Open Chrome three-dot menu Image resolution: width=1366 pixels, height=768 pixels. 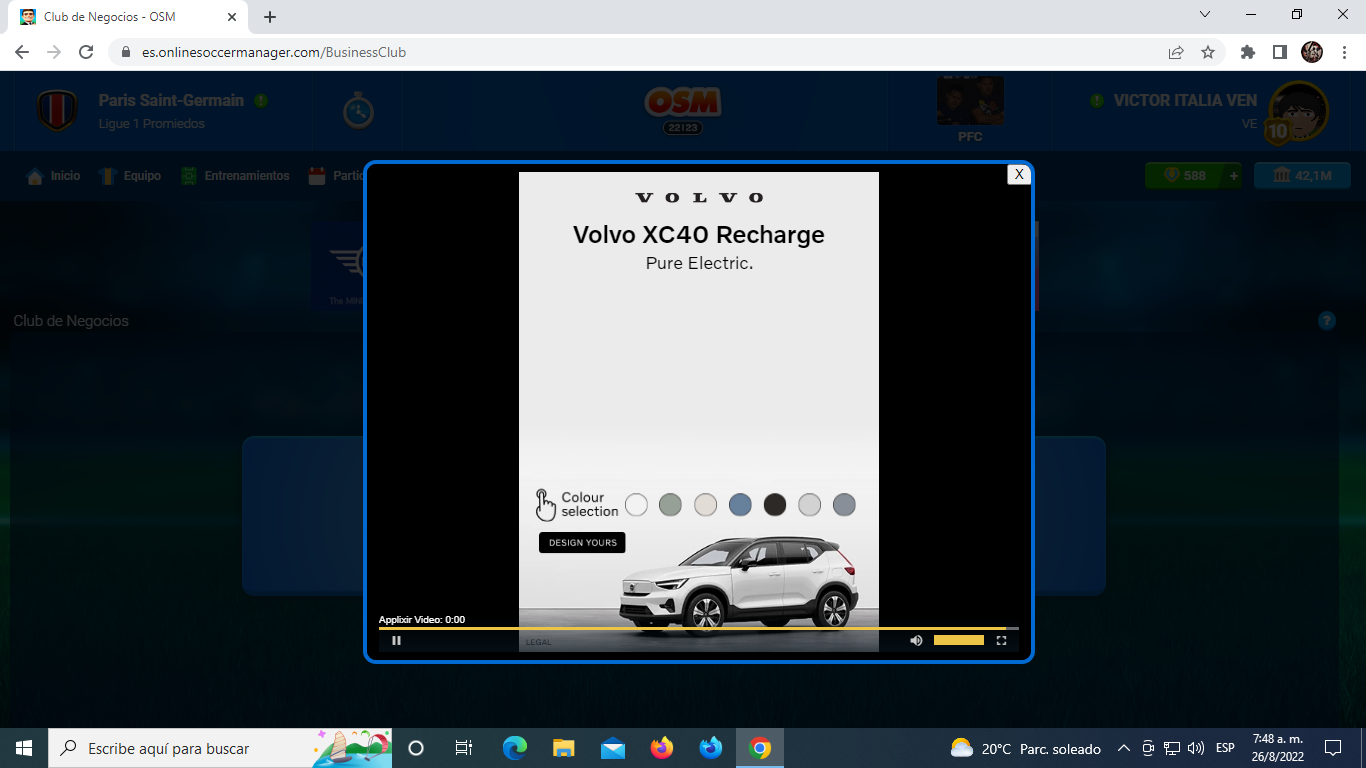1343,52
